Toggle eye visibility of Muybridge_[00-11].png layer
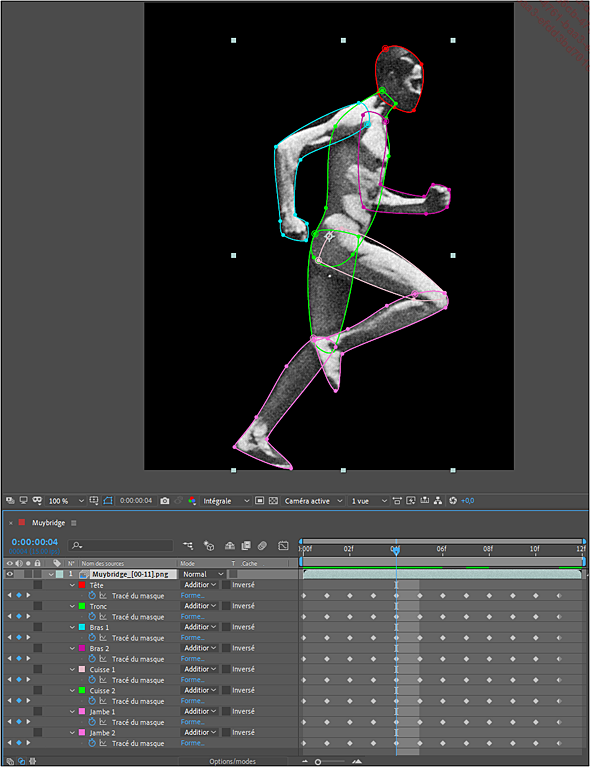Image resolution: width=590 pixels, height=767 pixels. click(9, 574)
